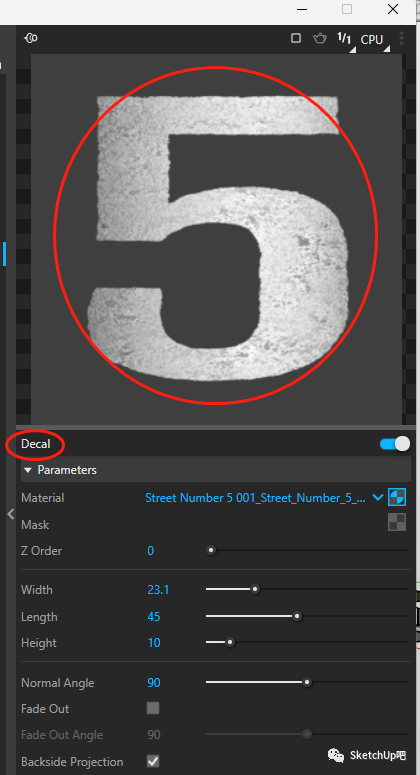Click the Mask label
420x775 pixels.
click(35, 524)
